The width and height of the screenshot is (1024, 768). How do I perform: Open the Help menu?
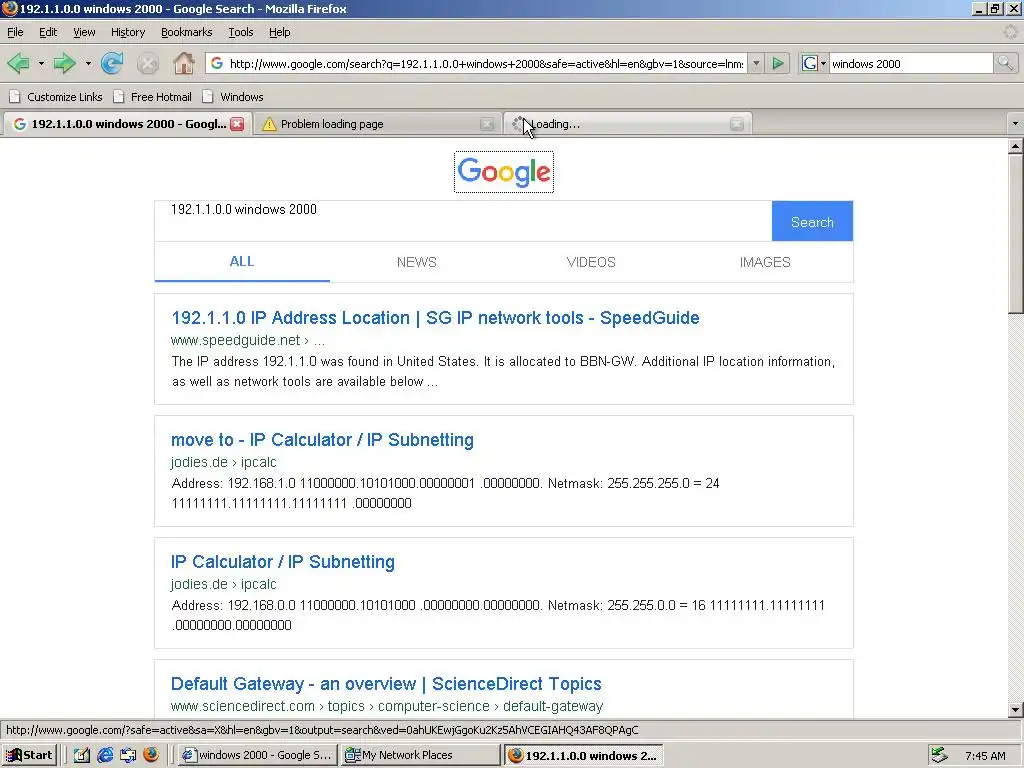click(x=280, y=32)
